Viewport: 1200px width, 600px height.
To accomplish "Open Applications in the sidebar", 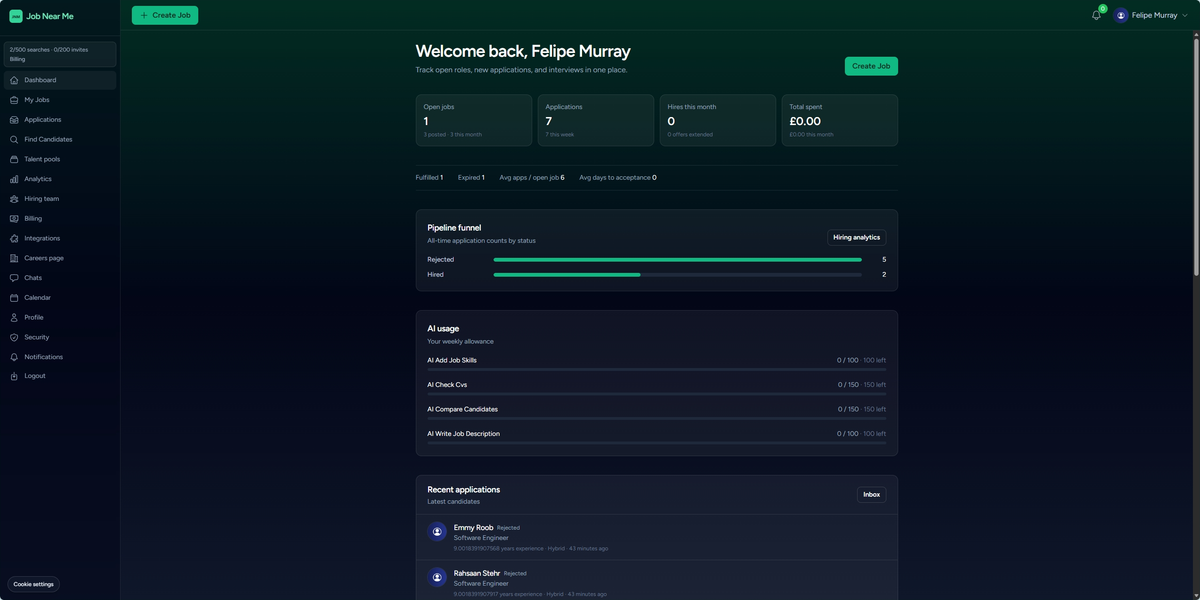I will [60, 120].
